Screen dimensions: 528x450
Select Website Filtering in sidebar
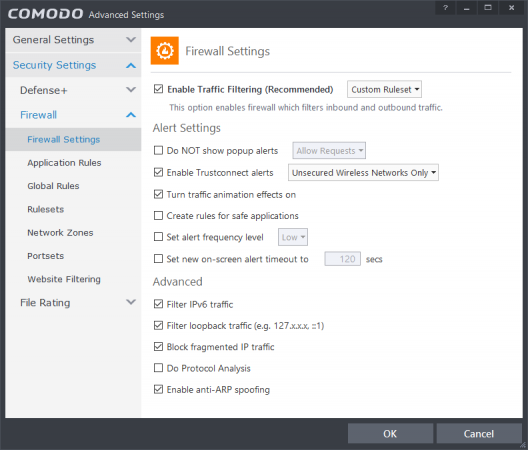coord(64,279)
